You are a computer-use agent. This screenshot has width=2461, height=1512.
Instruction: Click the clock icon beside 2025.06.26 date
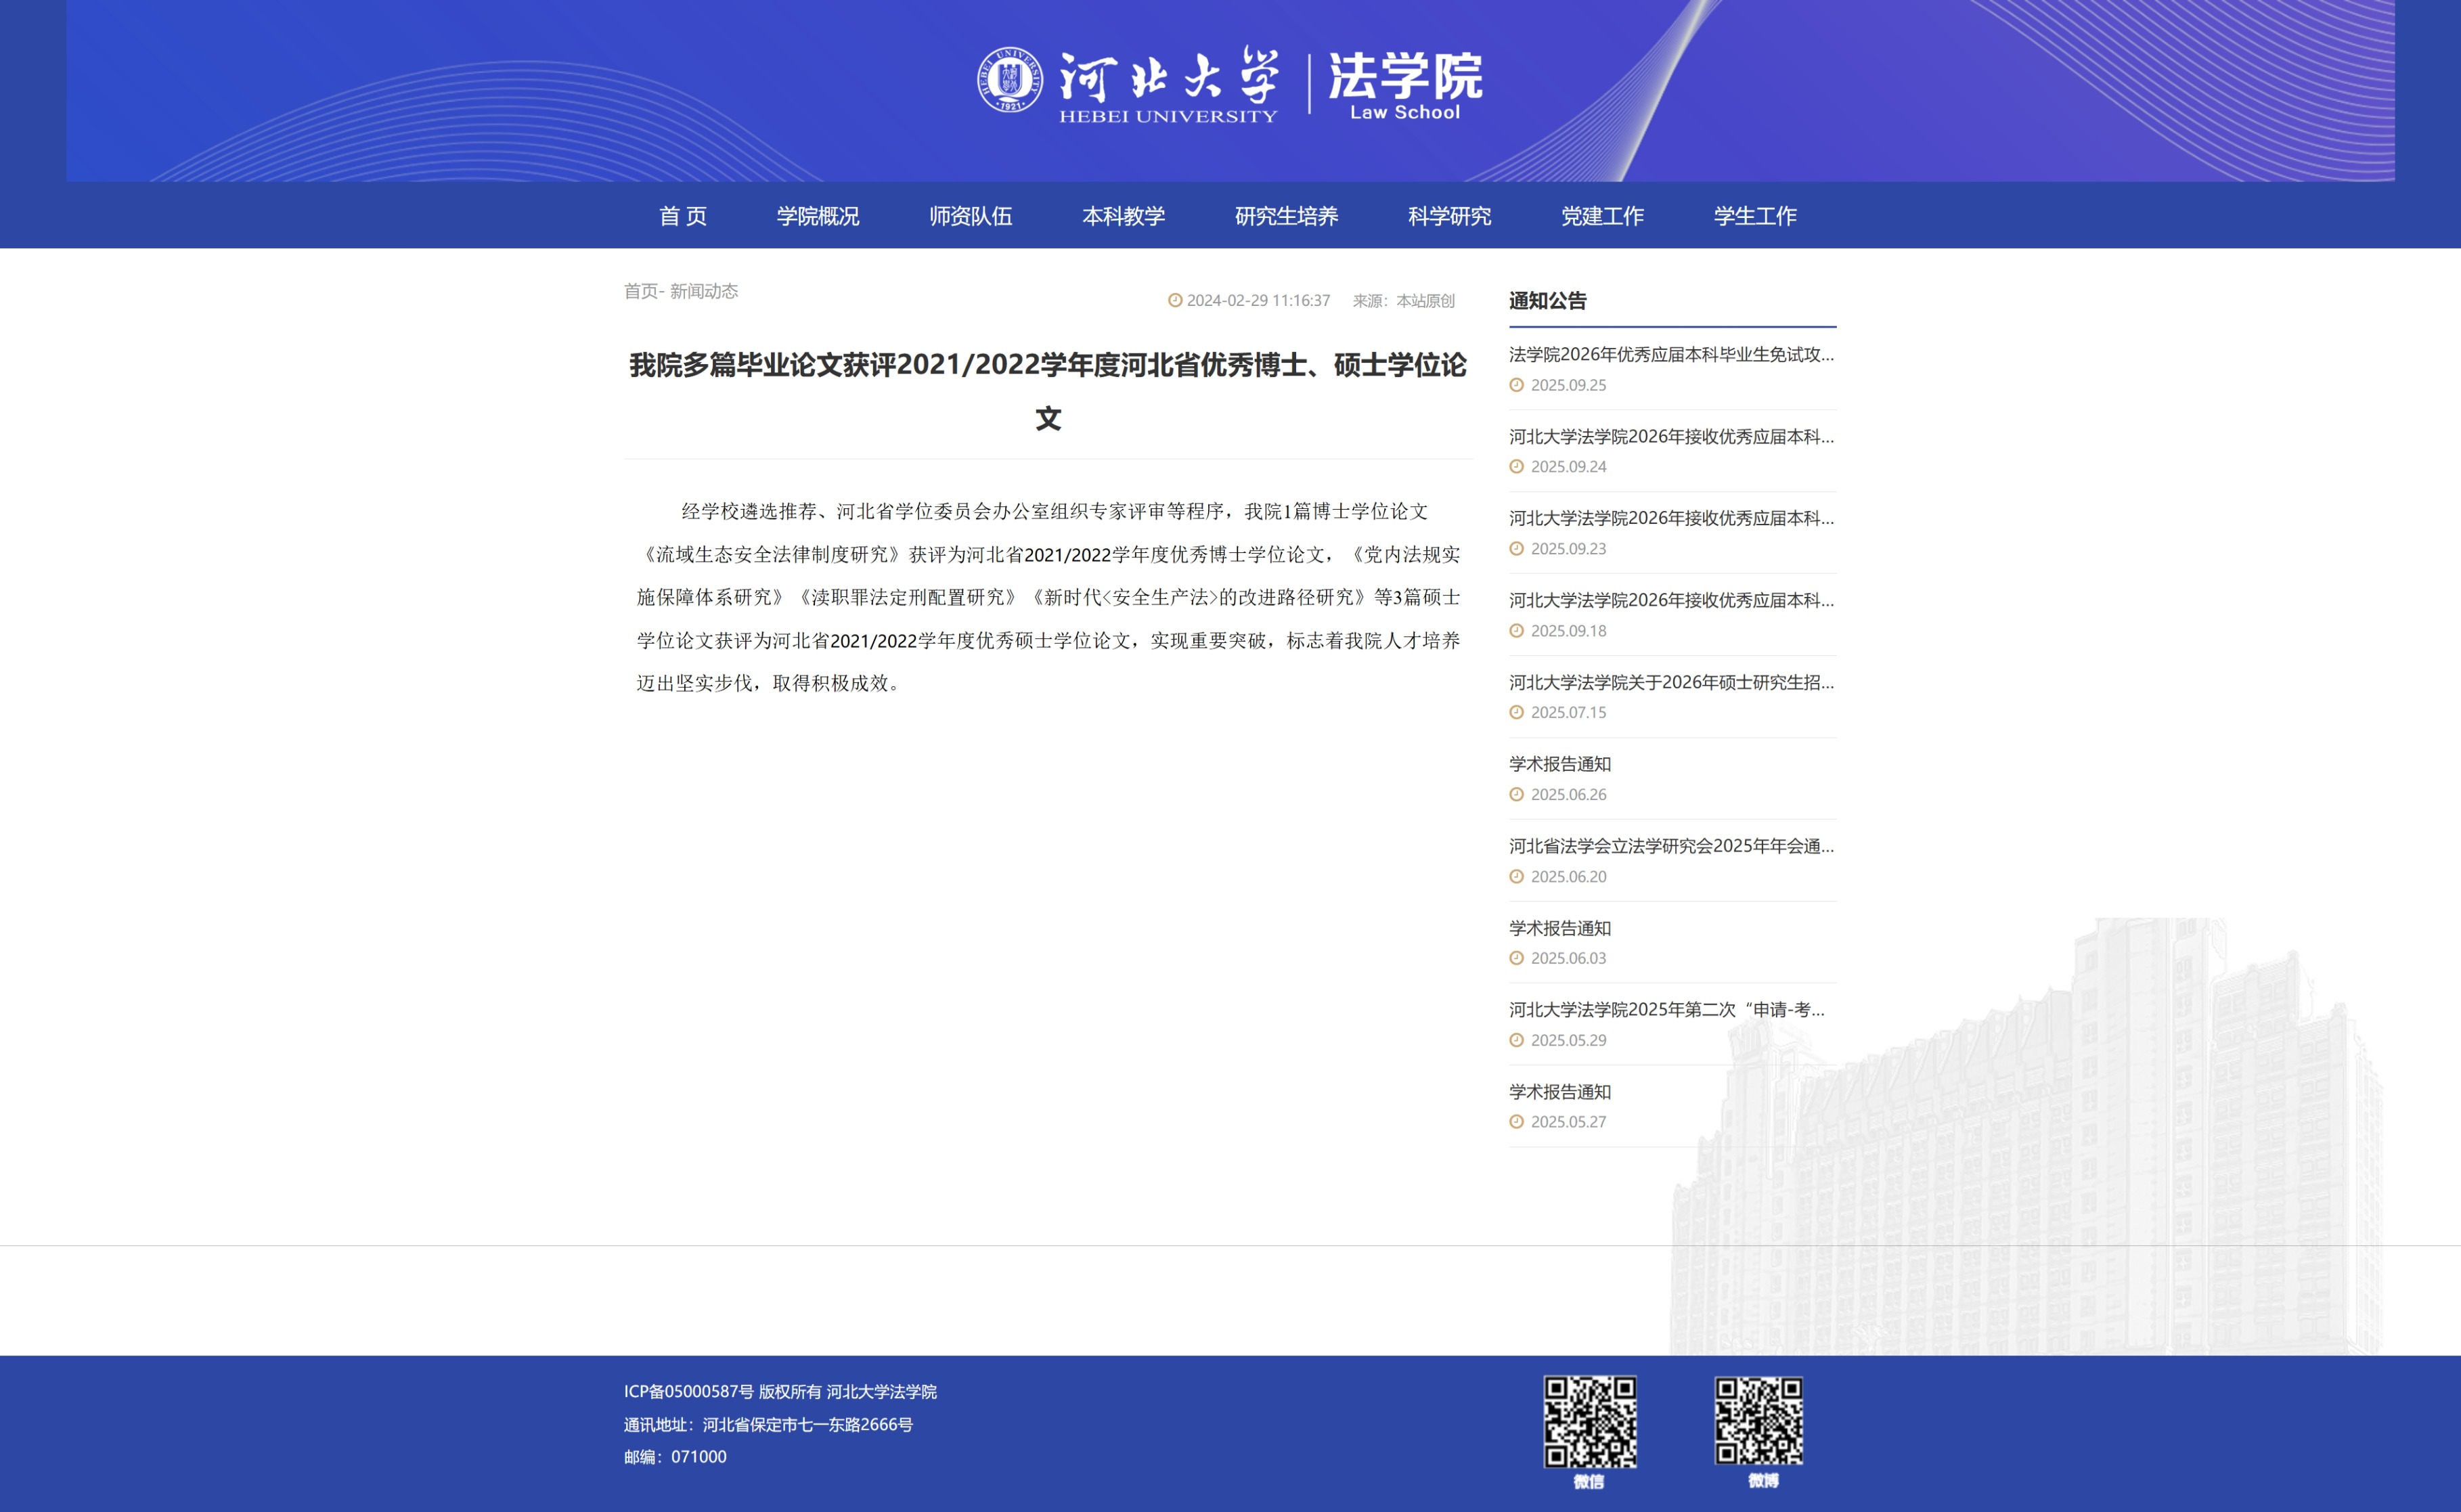click(x=1516, y=795)
